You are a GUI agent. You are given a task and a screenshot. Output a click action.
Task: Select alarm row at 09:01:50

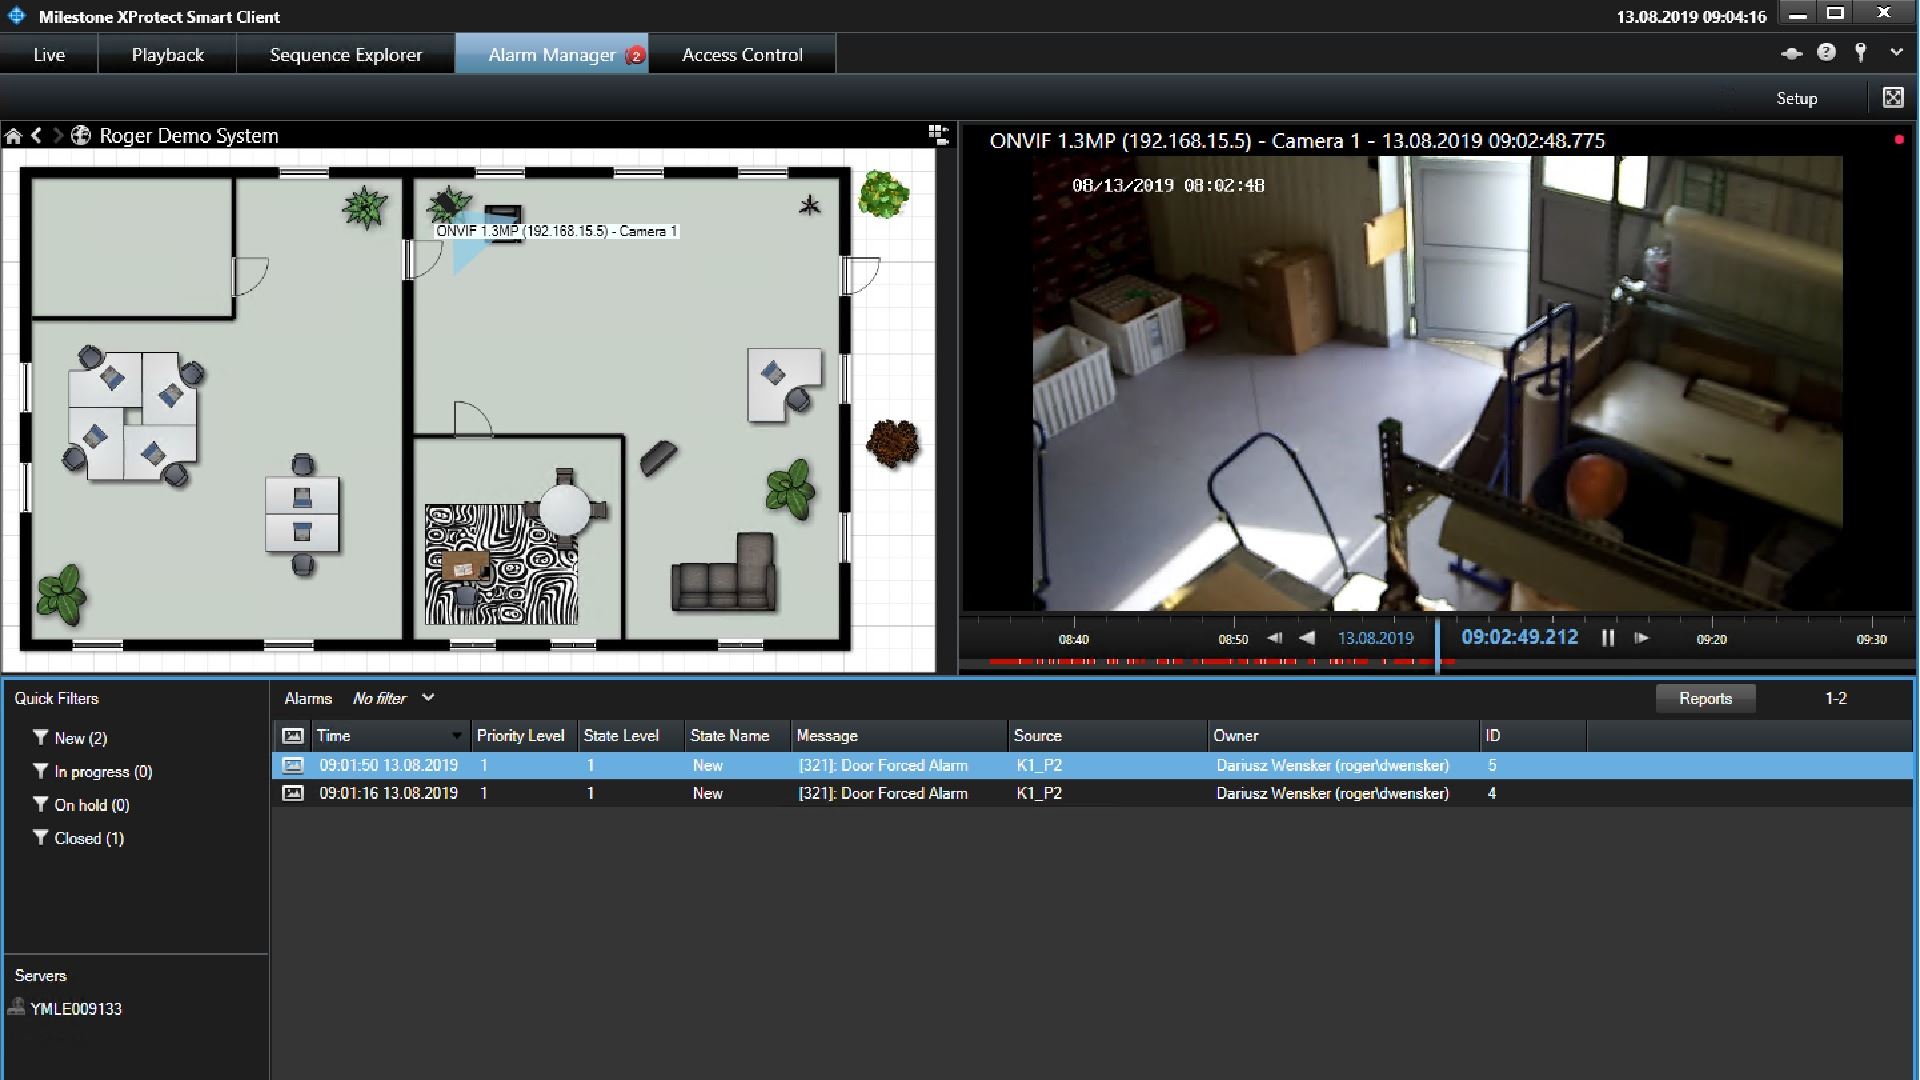(x=1092, y=765)
